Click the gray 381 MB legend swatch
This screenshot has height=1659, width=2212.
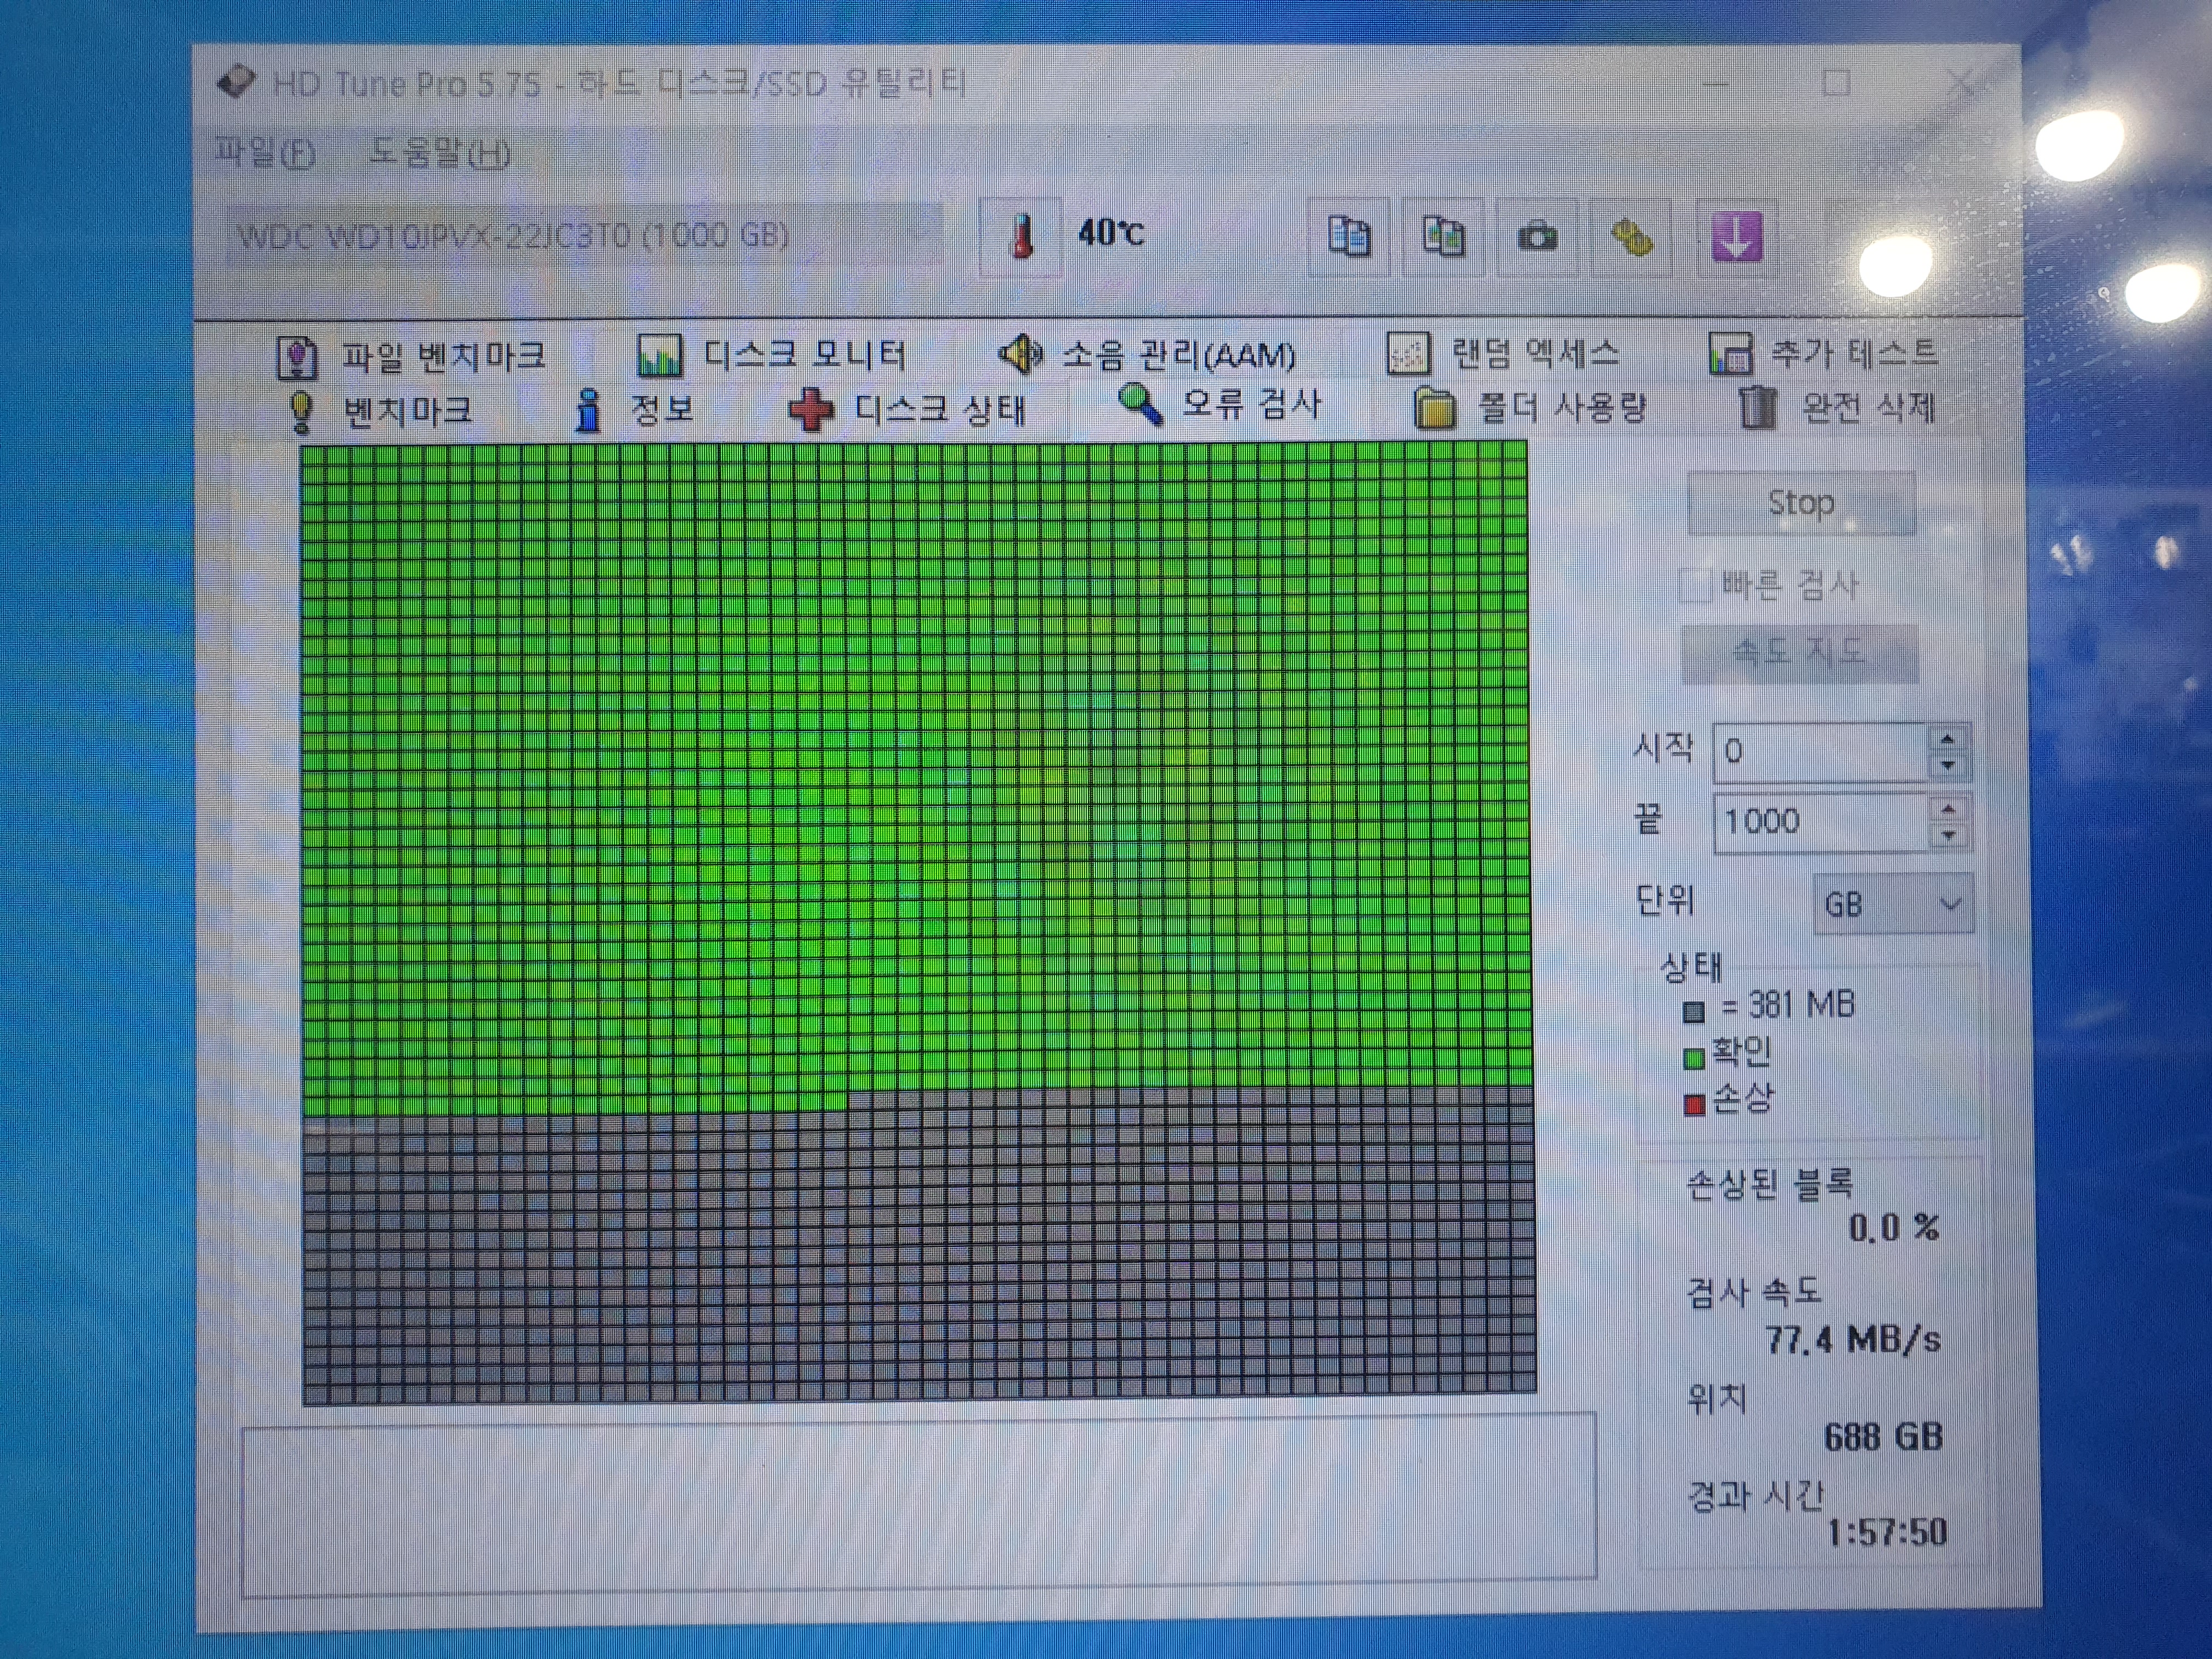1693,1012
